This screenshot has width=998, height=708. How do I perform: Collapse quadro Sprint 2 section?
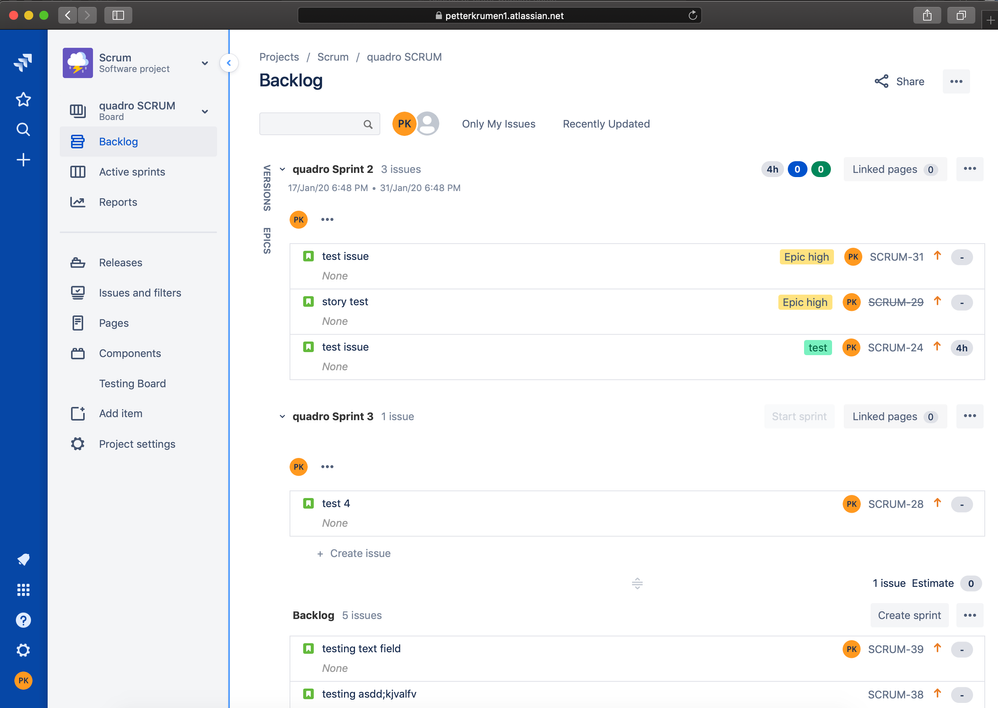point(282,169)
